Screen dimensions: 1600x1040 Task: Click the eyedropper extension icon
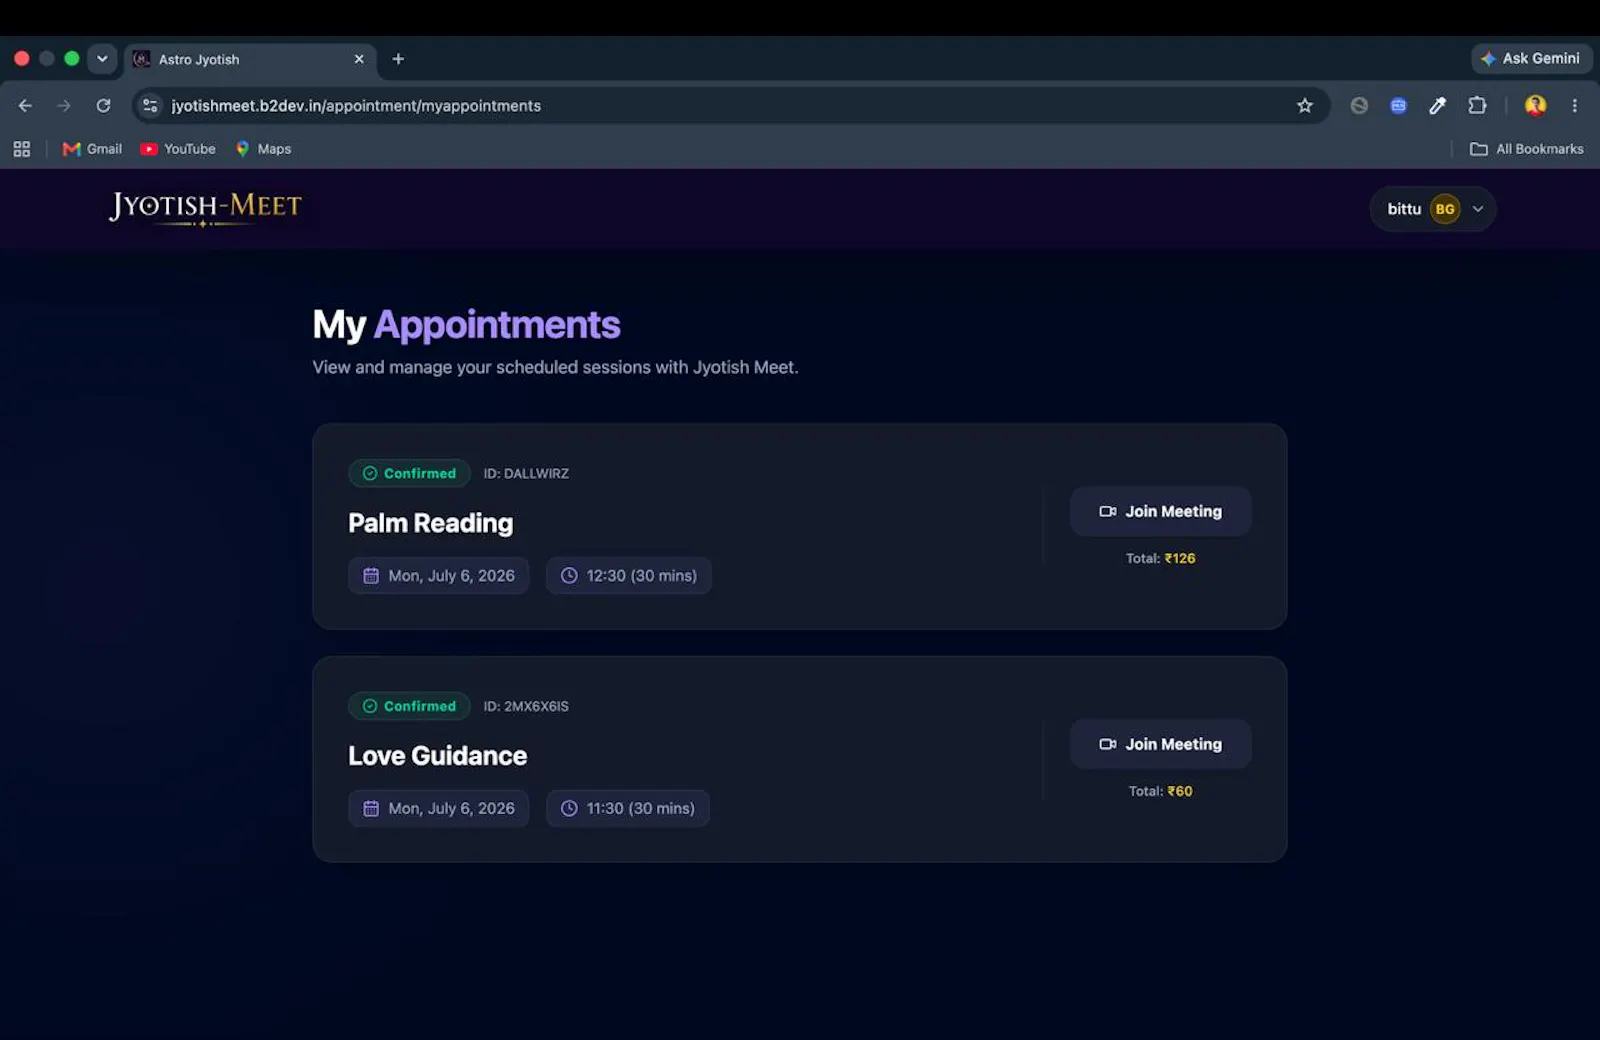tap(1437, 106)
